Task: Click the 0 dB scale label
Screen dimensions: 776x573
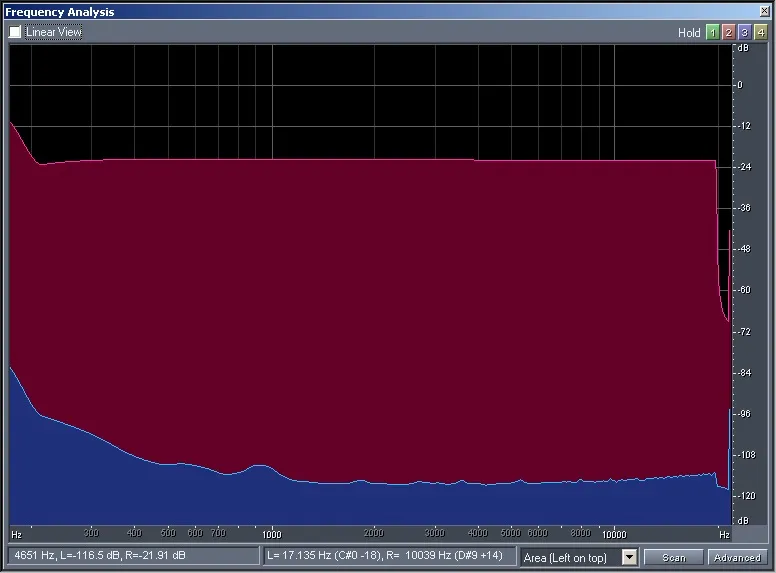Action: point(740,85)
